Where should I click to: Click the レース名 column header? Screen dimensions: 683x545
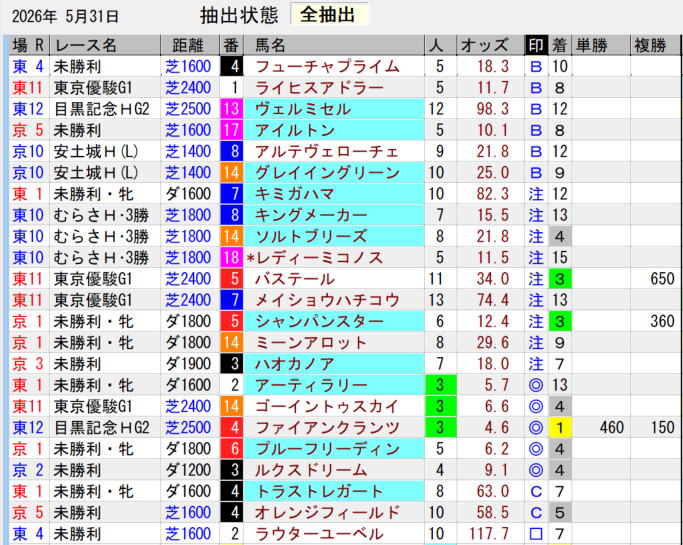click(x=105, y=45)
